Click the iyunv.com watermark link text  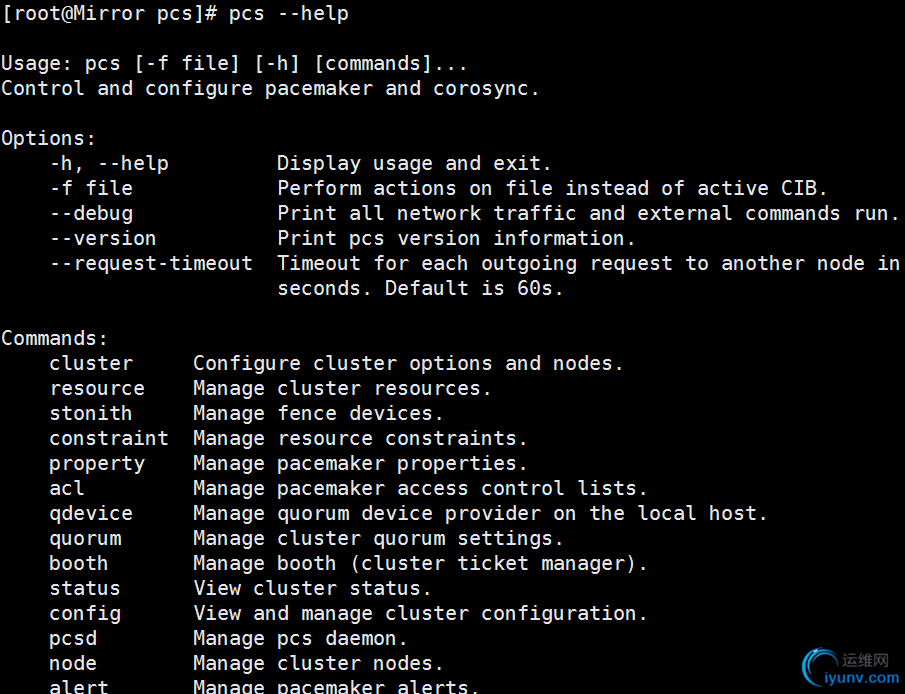[x=861, y=677]
